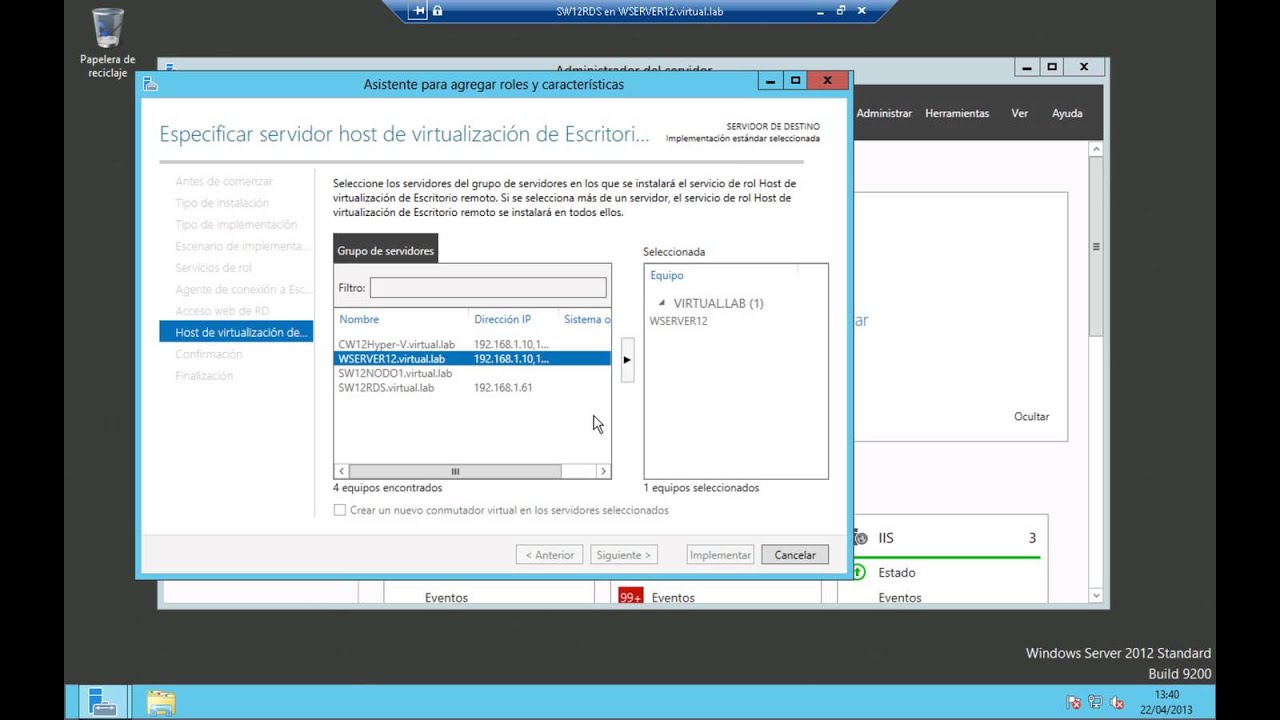The image size is (1280, 720).
Task: Select 'Host de virtualización de...' wizard step
Action: [236, 332]
